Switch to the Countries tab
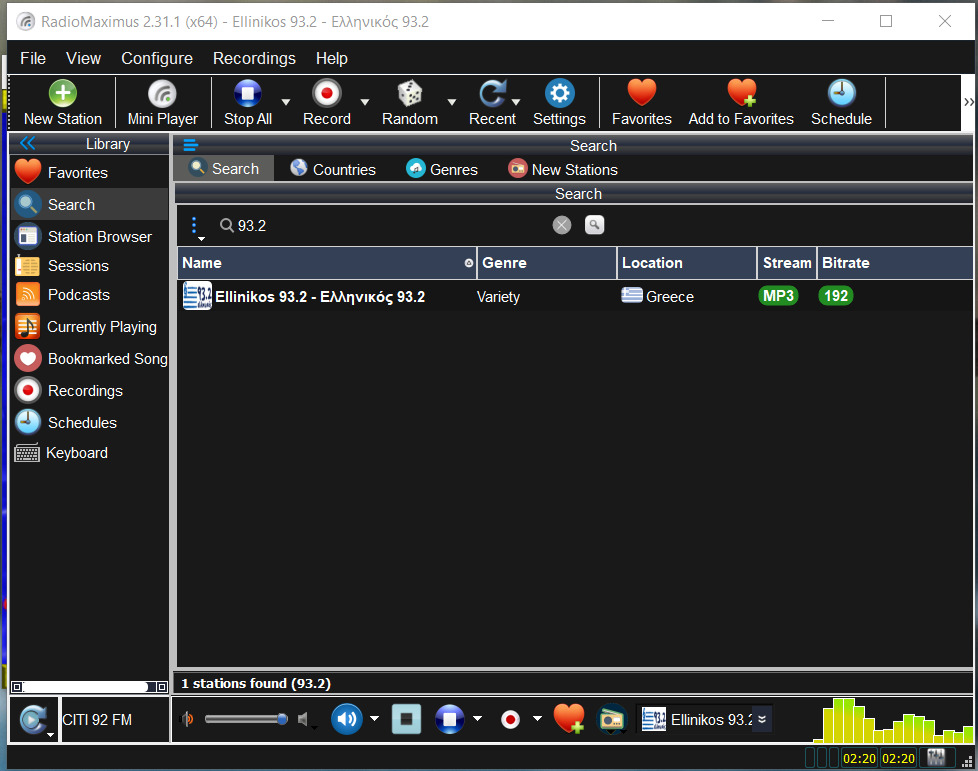Image resolution: width=978 pixels, height=771 pixels. pyautogui.click(x=333, y=169)
